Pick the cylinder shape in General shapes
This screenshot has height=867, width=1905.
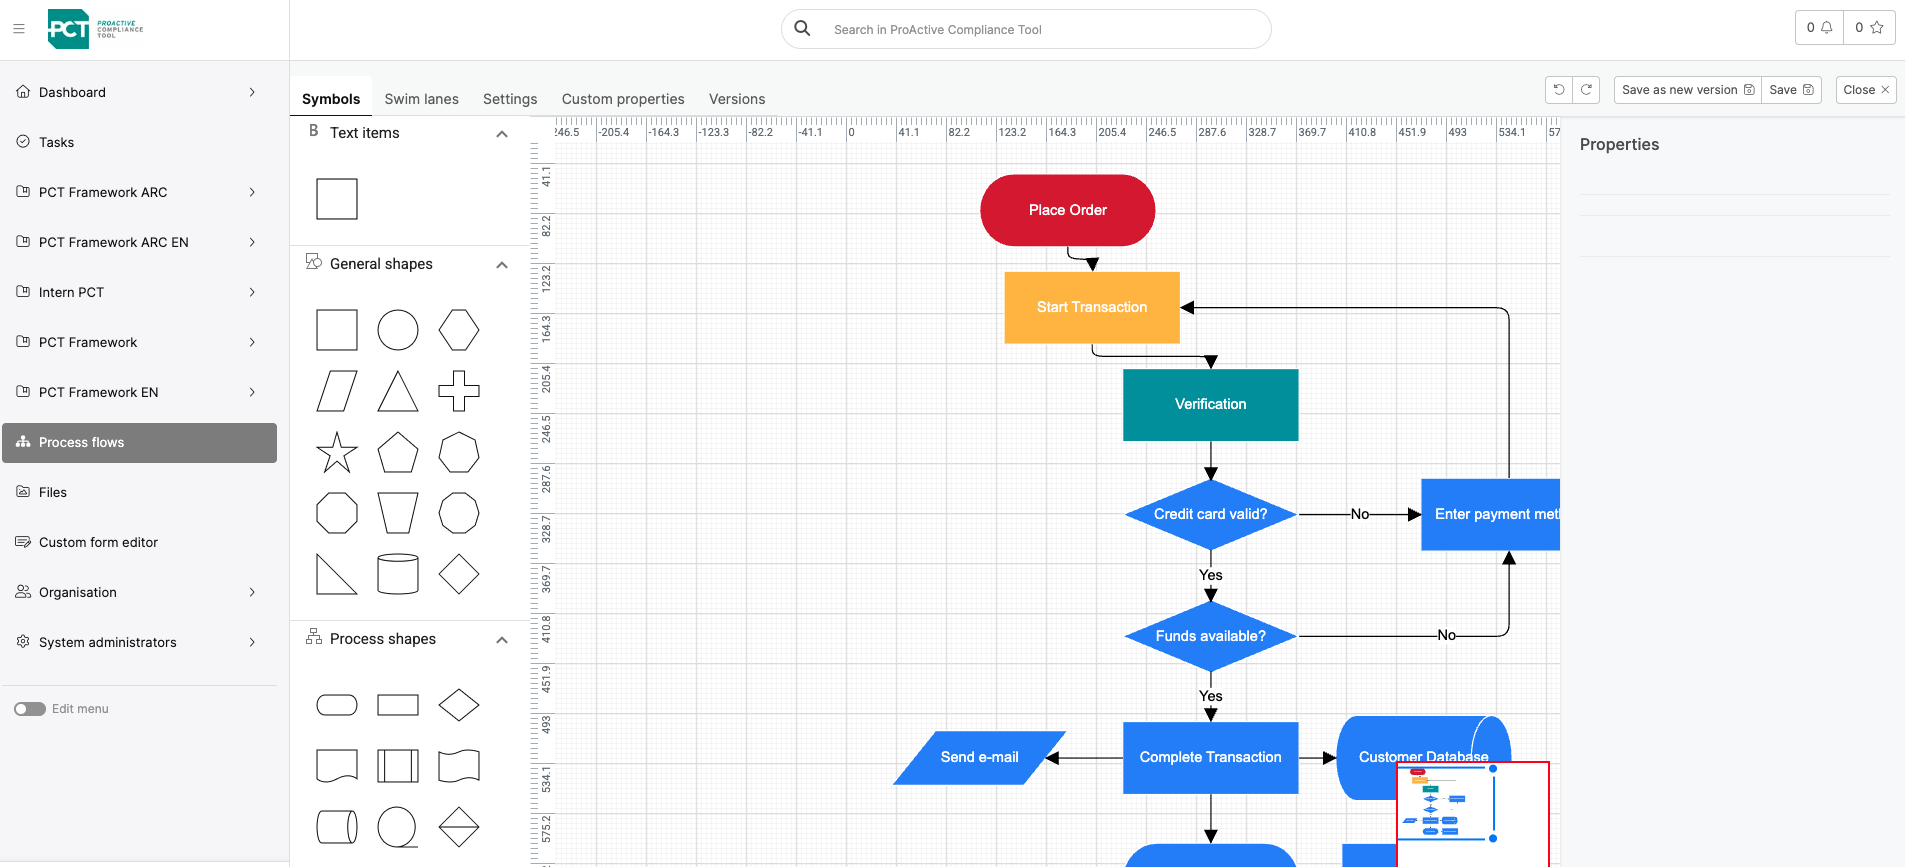coord(398,574)
